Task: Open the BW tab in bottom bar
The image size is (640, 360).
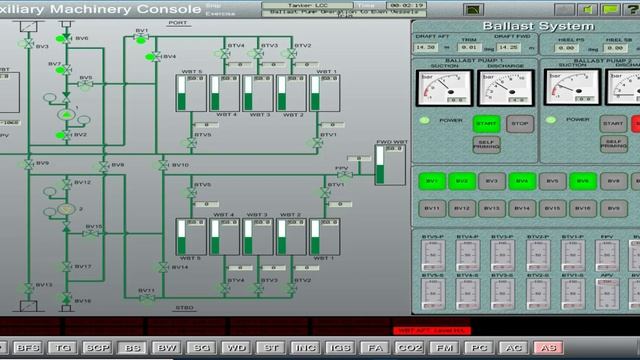Action: 167,347
